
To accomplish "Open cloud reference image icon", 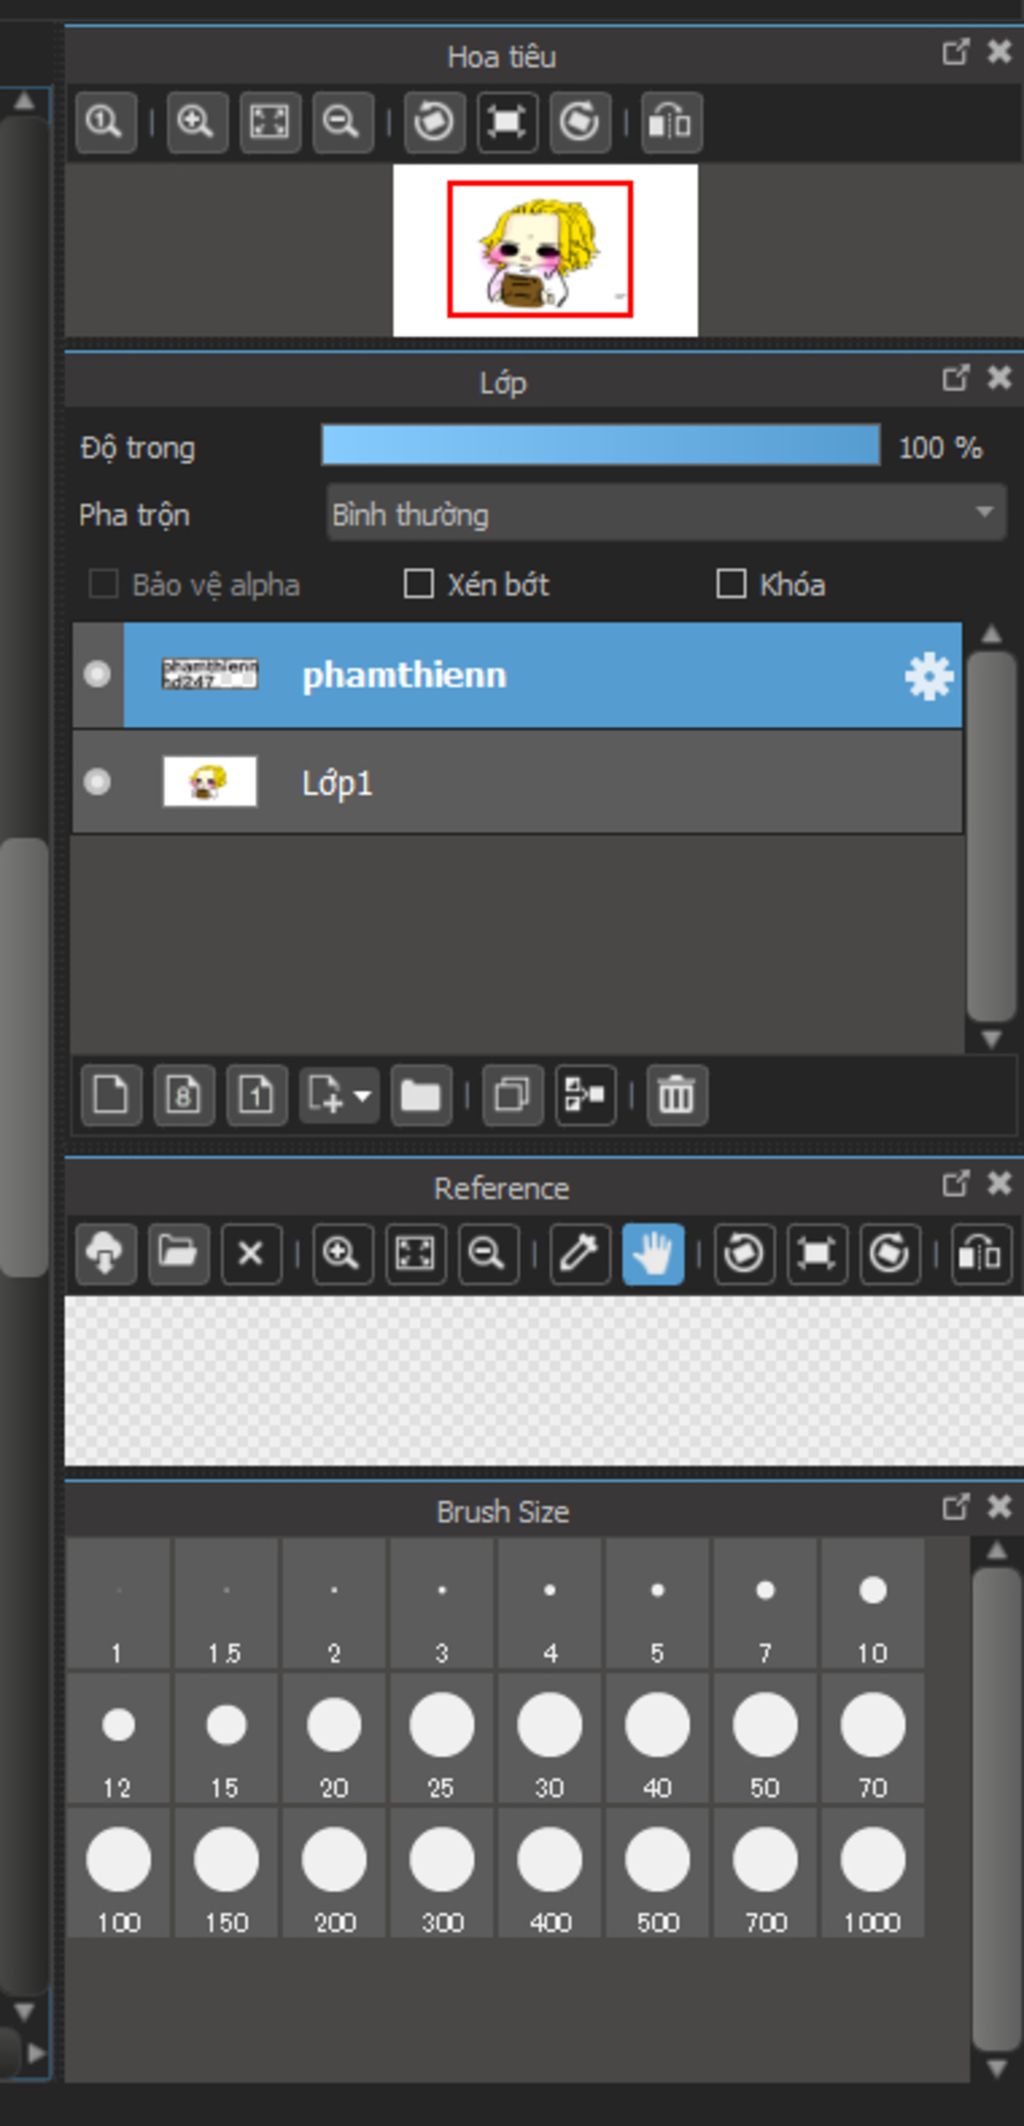I will pyautogui.click(x=105, y=1253).
